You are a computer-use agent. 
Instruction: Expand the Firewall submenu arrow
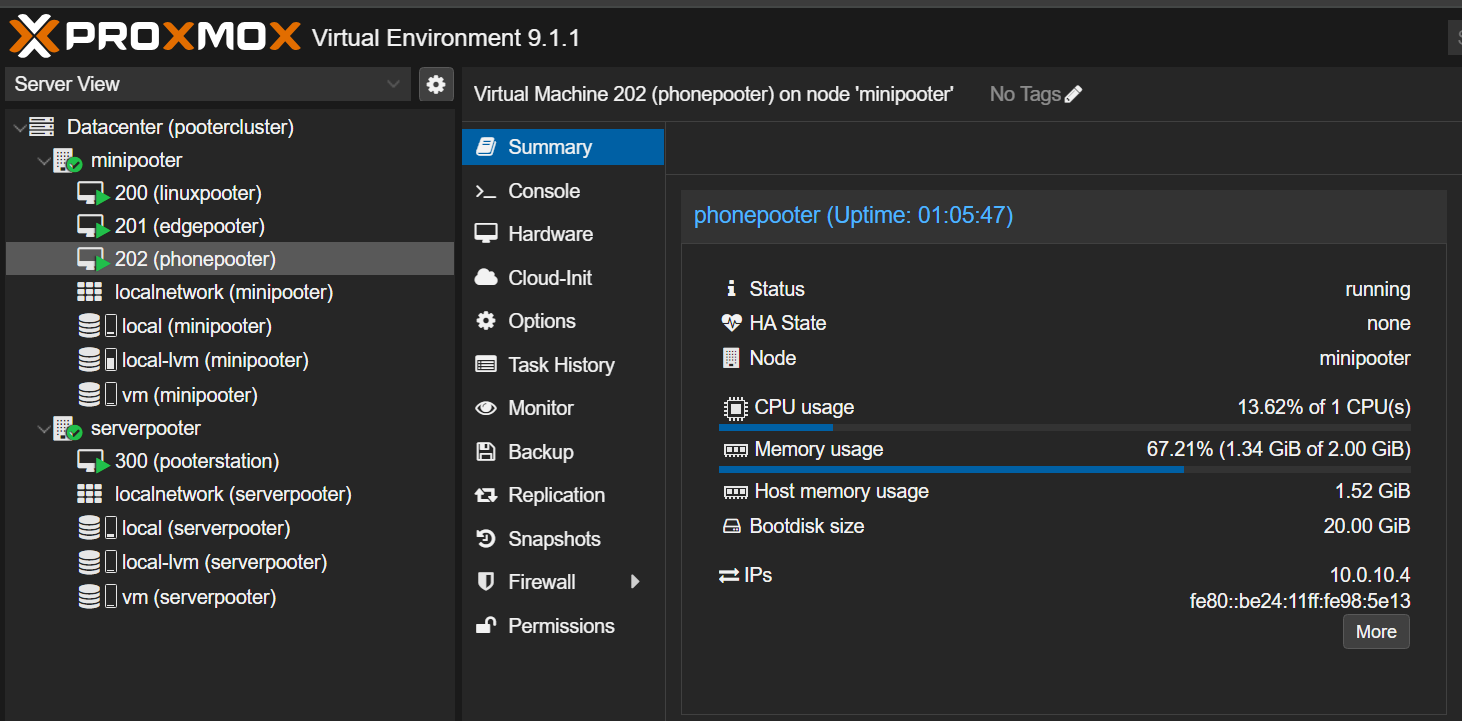click(635, 582)
